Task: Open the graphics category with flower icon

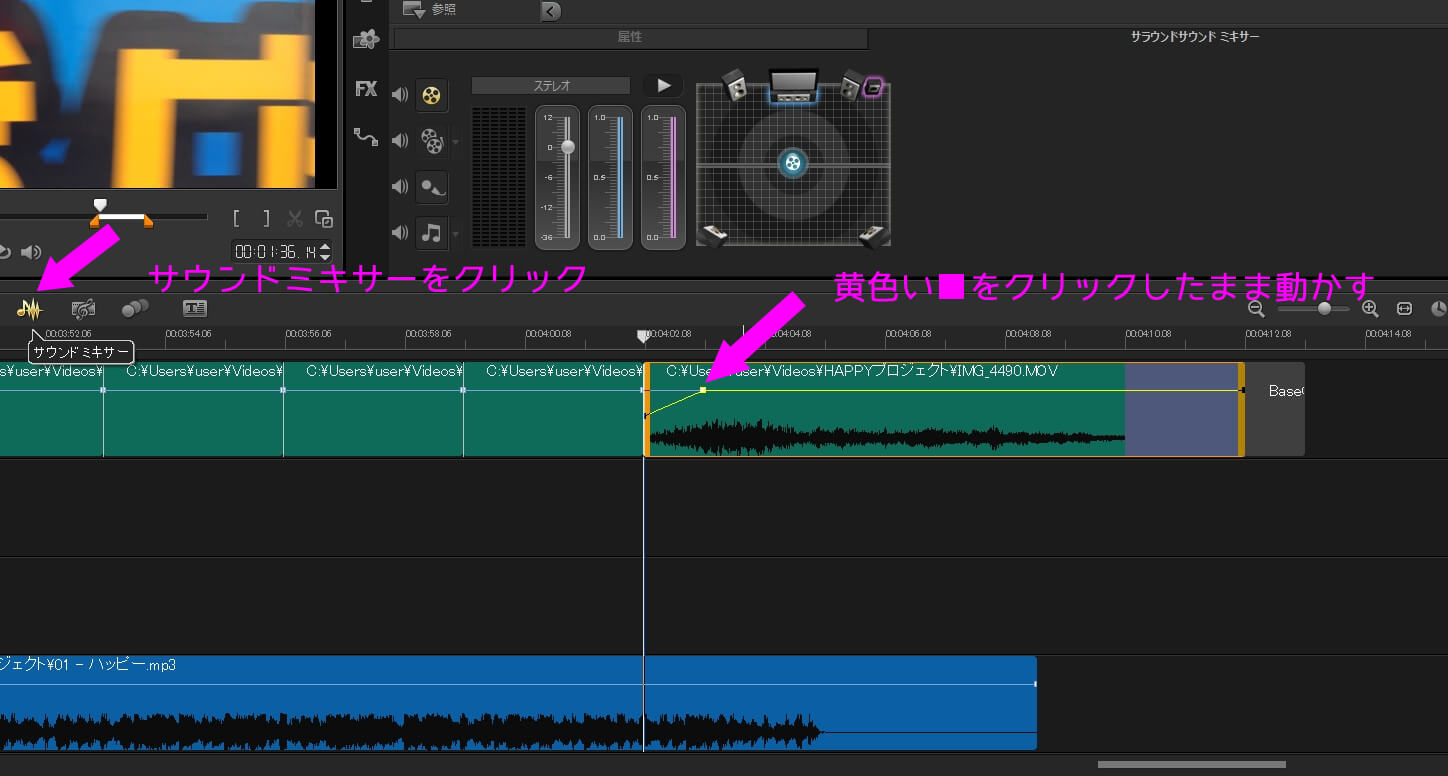Action: coord(366,40)
